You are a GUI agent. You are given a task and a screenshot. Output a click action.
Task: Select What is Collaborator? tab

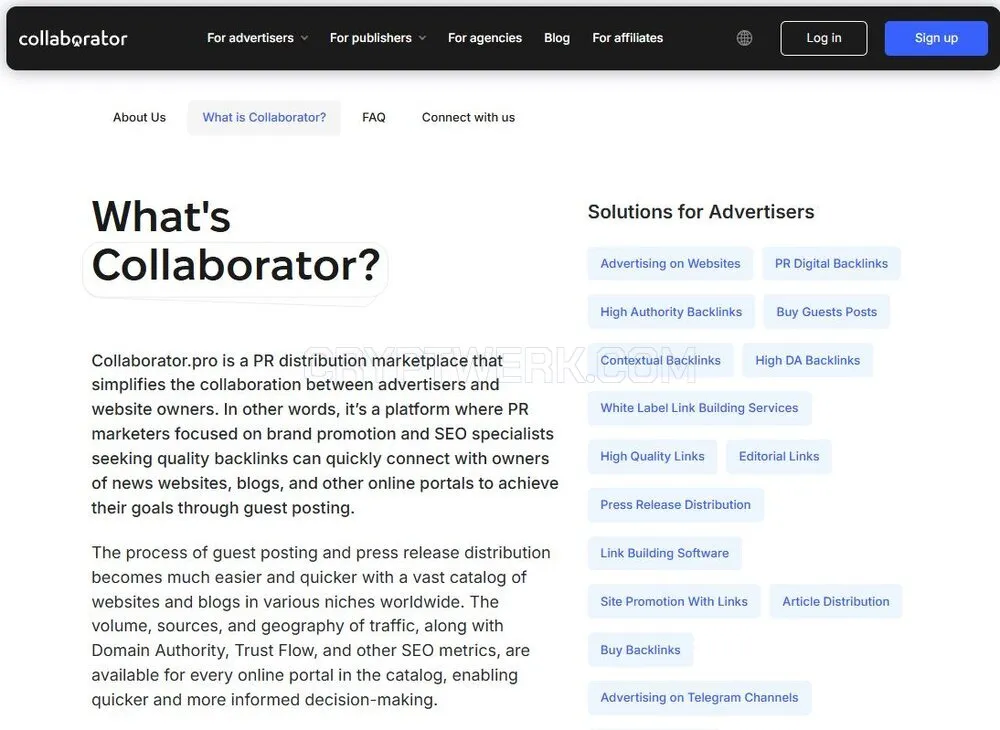pyautogui.click(x=264, y=117)
